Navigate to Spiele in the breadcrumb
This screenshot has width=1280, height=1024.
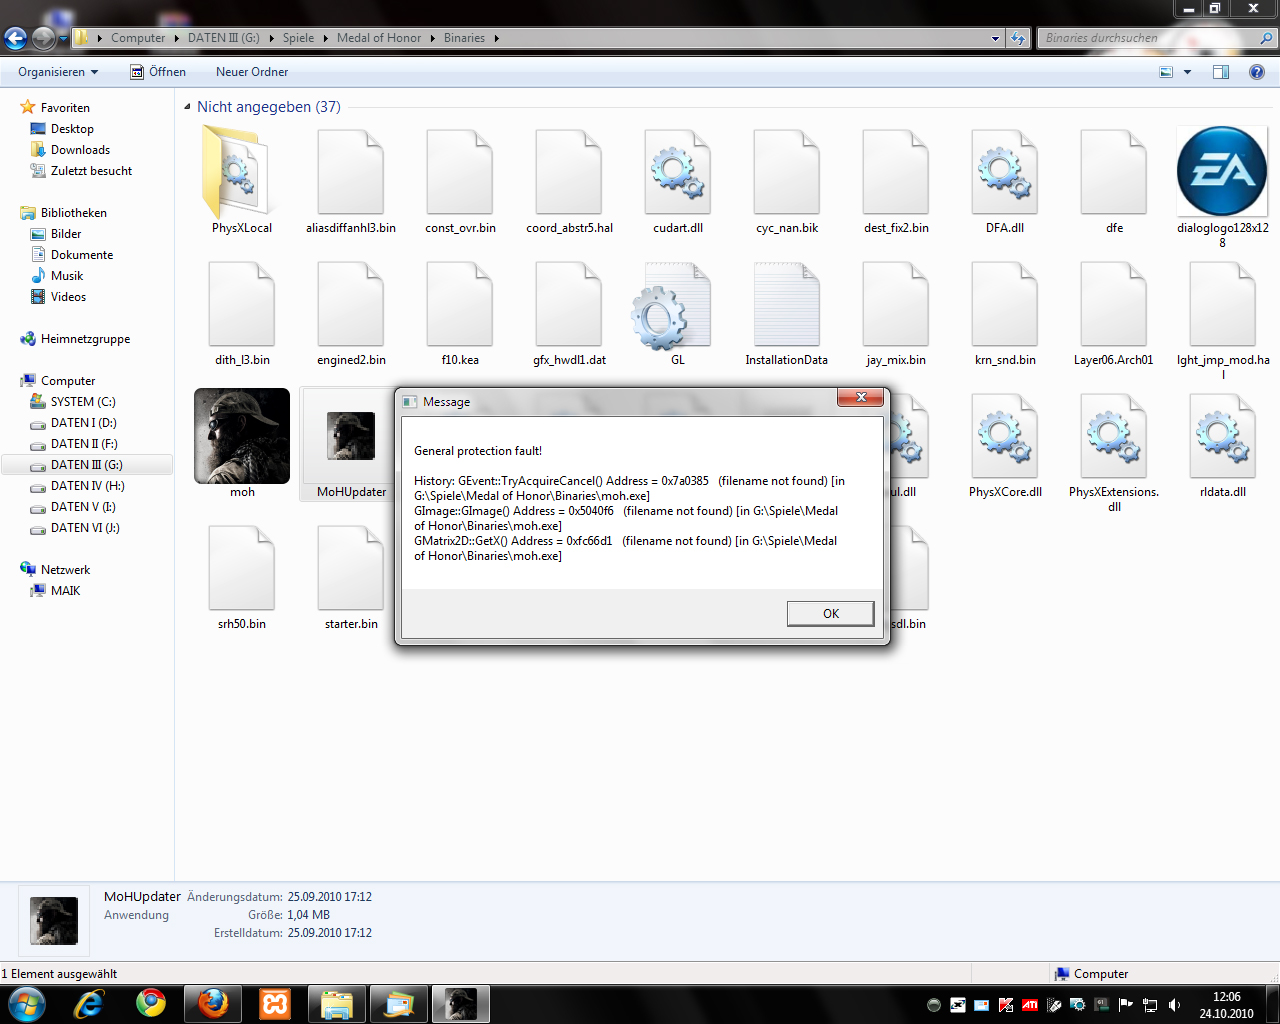[x=298, y=38]
